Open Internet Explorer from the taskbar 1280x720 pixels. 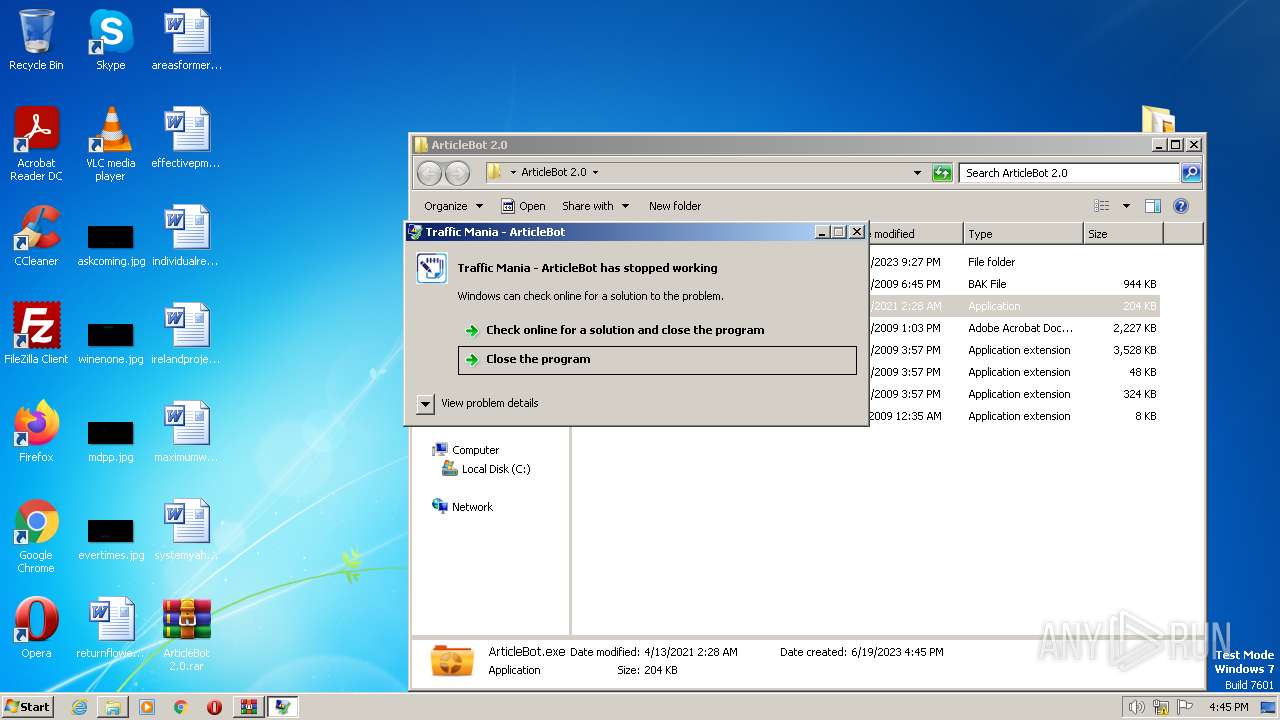(79, 707)
